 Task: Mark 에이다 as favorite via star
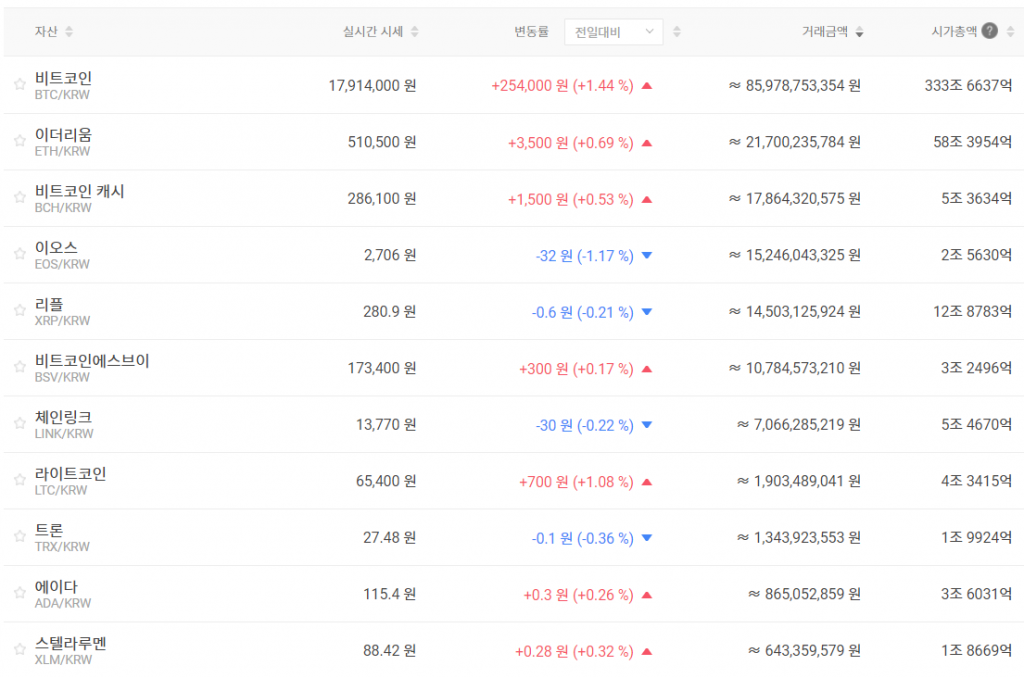pos(20,593)
